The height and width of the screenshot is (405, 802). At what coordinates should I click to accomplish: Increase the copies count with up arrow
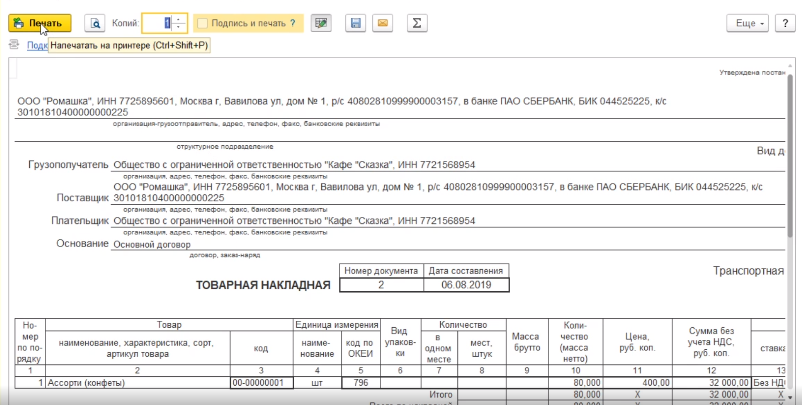(x=180, y=18)
